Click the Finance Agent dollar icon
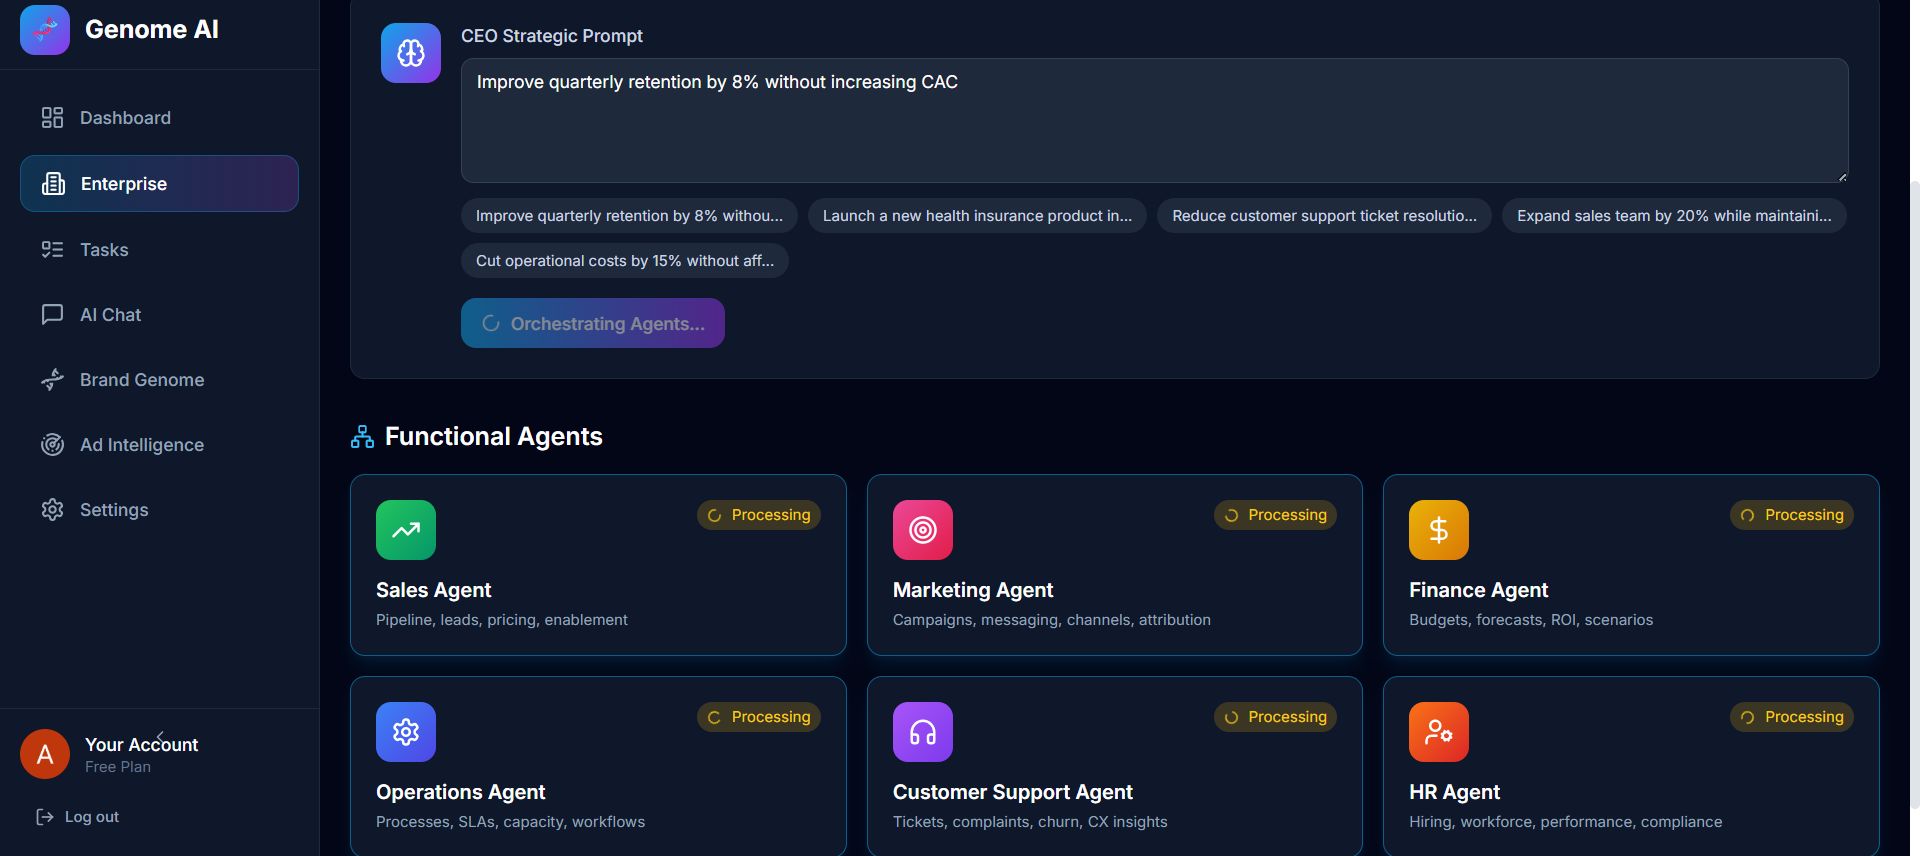Viewport: 1920px width, 856px height. pos(1439,530)
